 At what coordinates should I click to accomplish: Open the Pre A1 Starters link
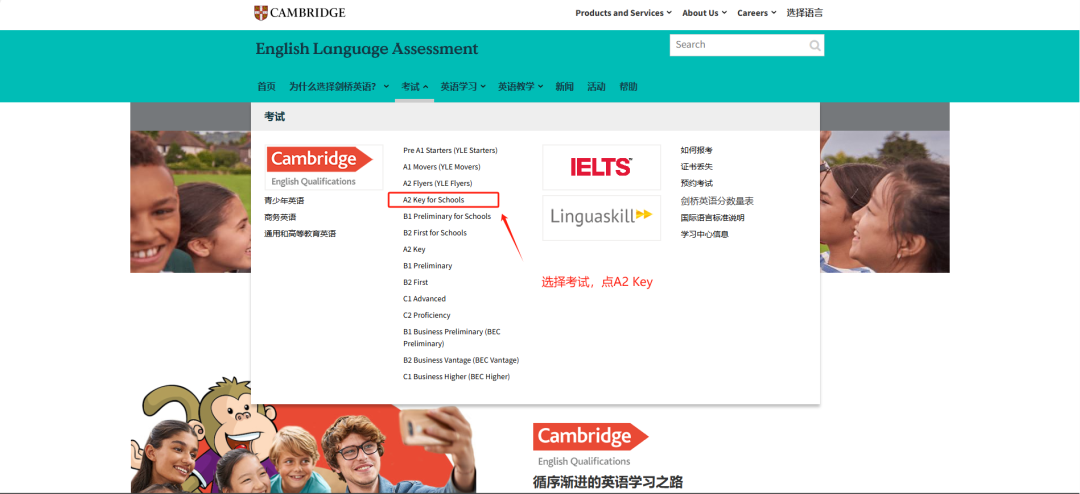point(450,150)
